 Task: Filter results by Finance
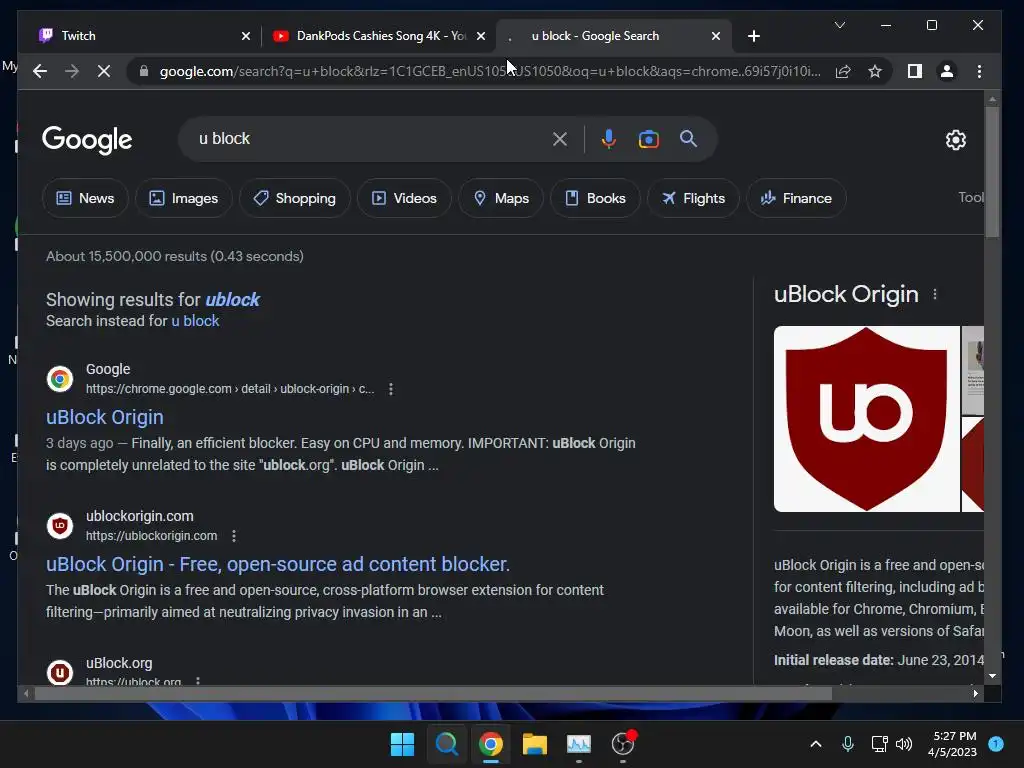click(x=796, y=198)
